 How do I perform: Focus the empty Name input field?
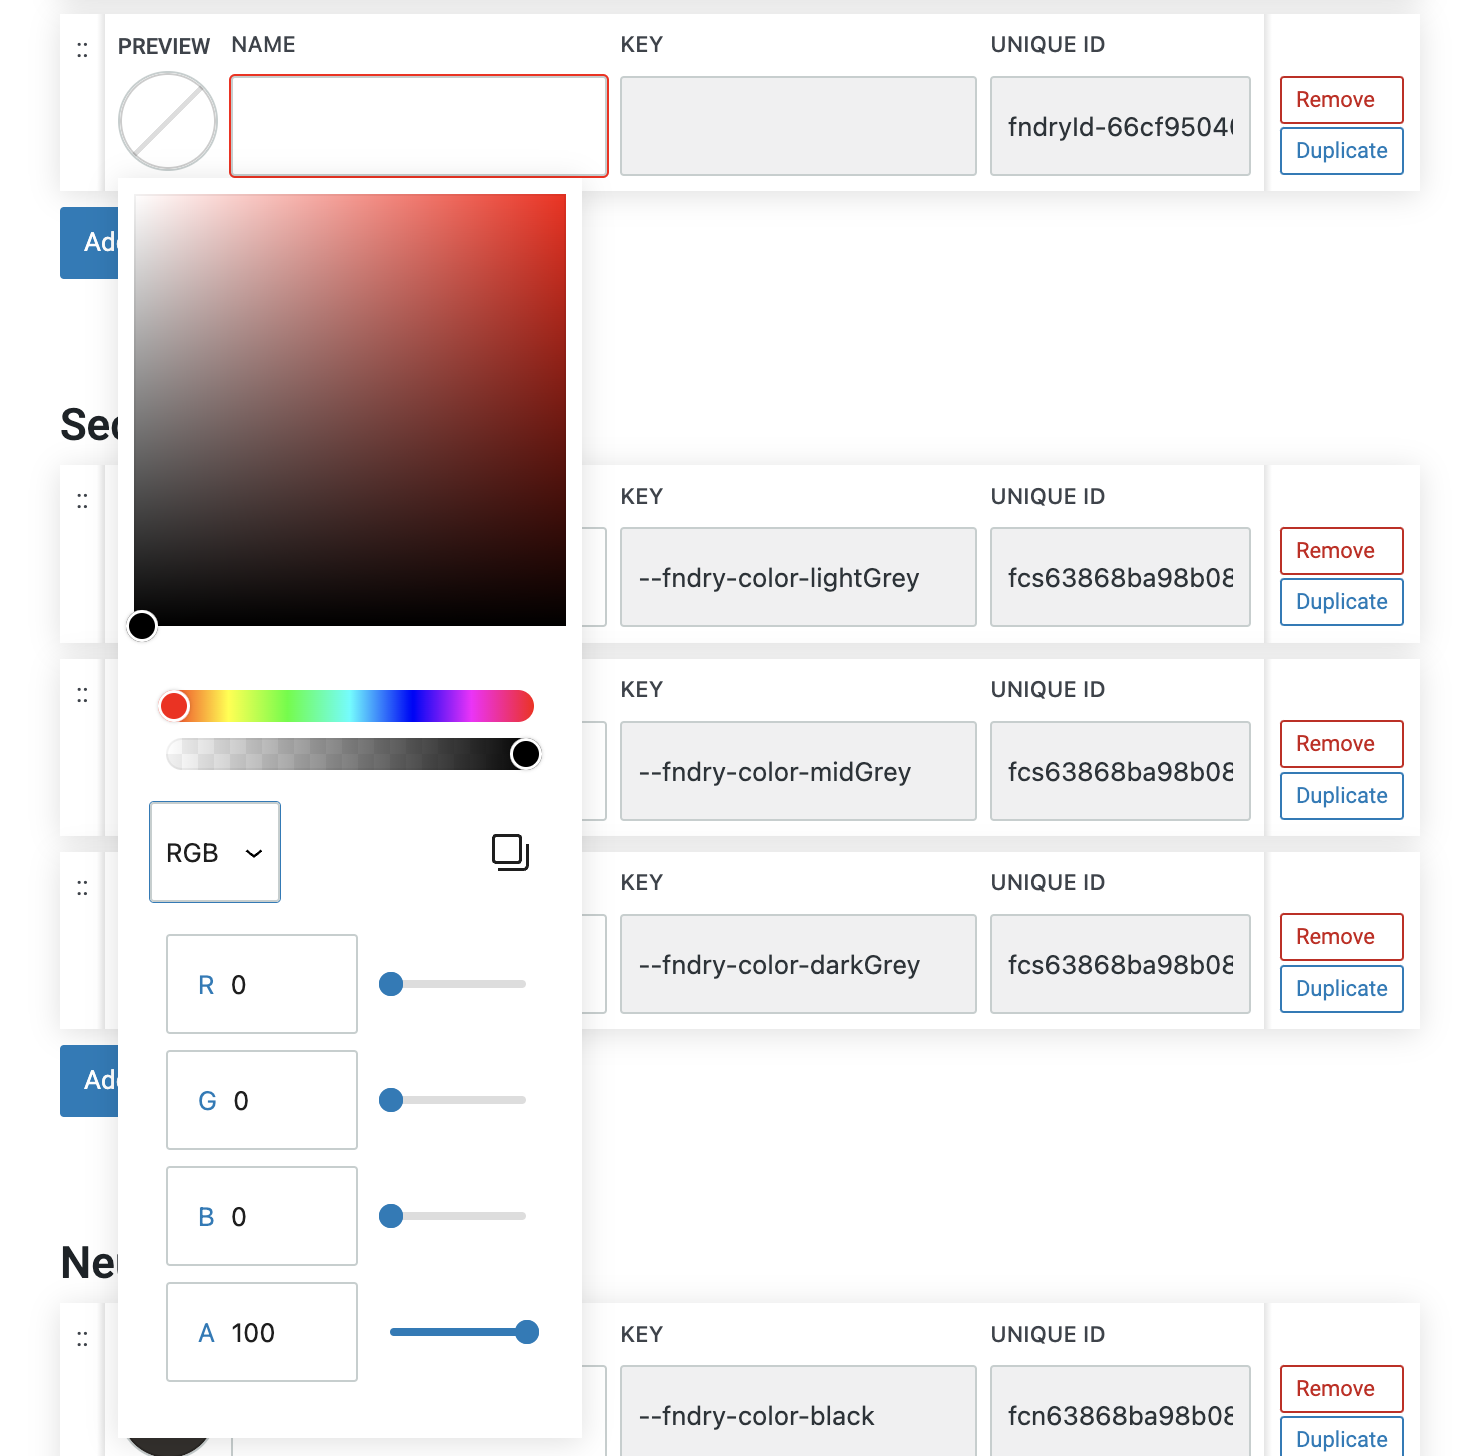point(419,126)
